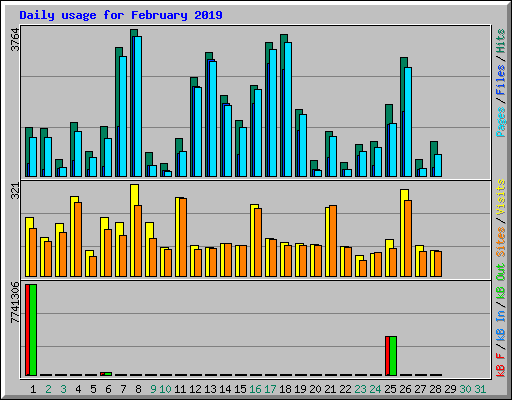Click the day 1 red kB F bar

[27, 330]
